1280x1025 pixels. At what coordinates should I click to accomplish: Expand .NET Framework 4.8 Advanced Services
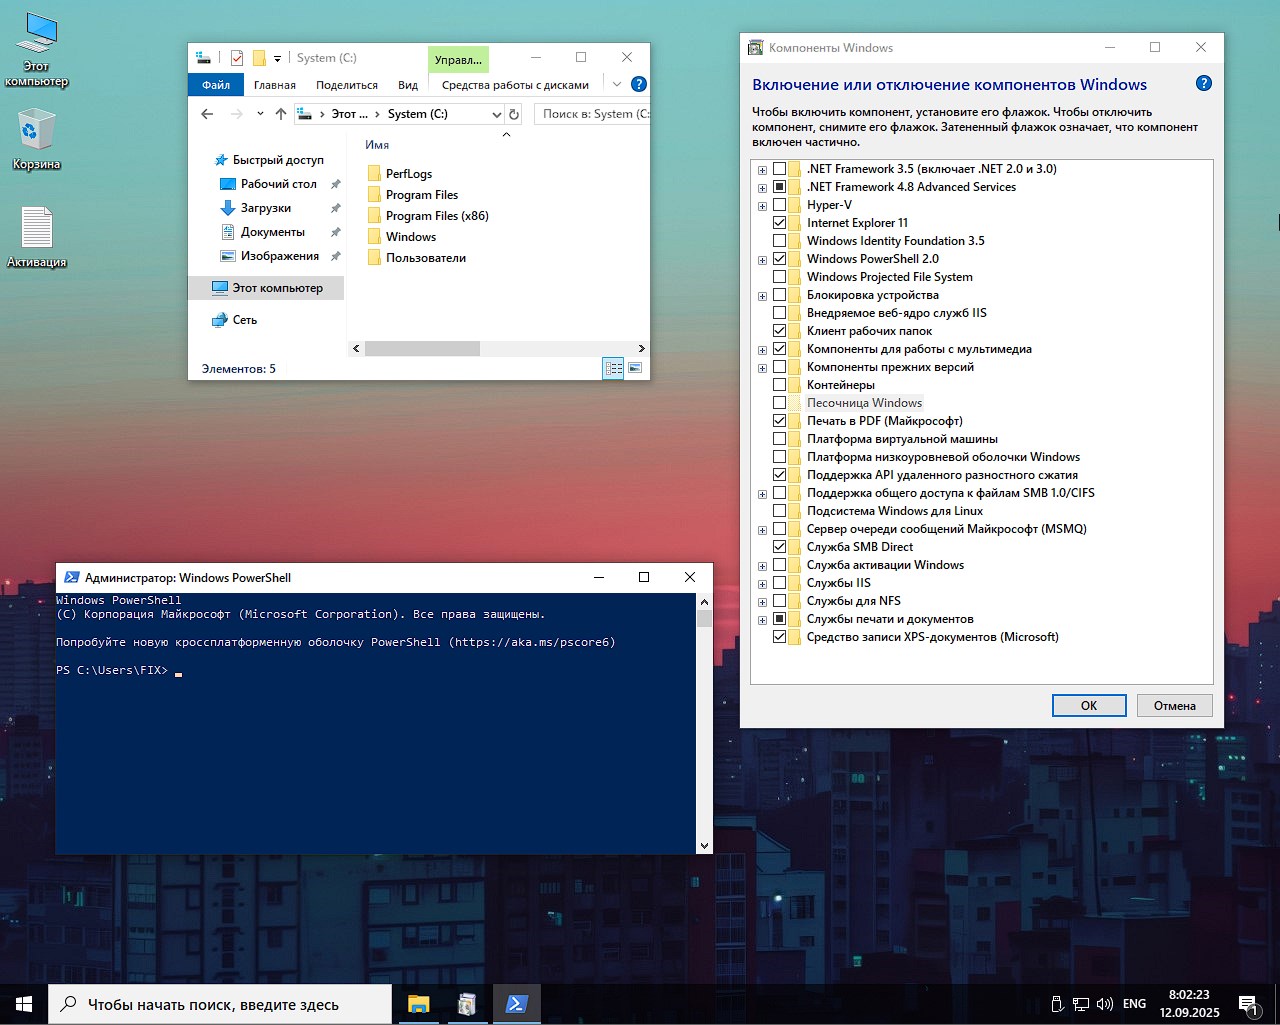click(762, 188)
